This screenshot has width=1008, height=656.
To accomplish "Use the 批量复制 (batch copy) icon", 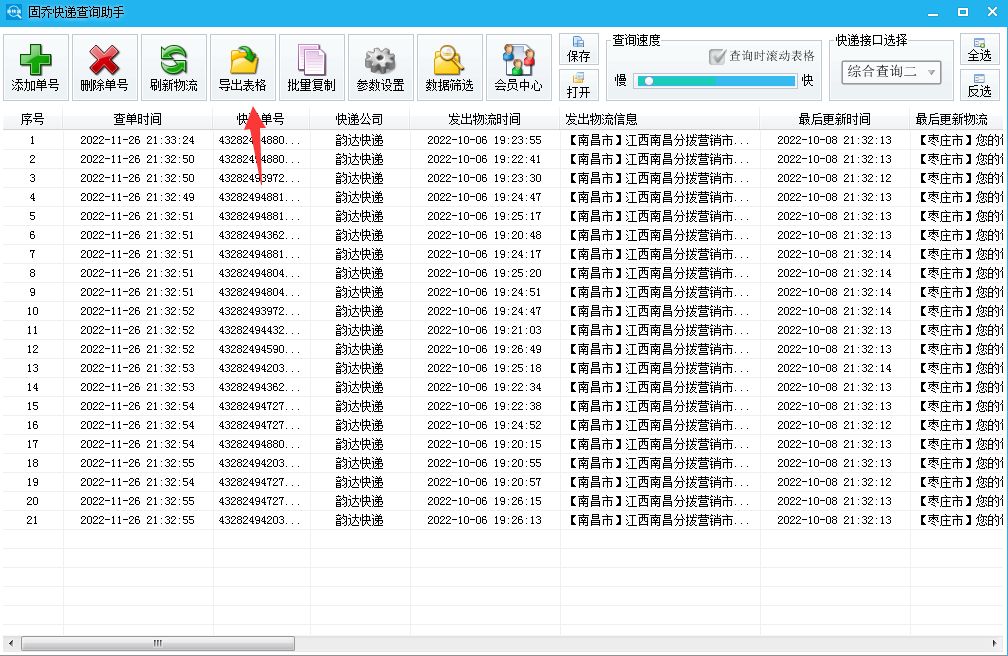I will pos(310,66).
